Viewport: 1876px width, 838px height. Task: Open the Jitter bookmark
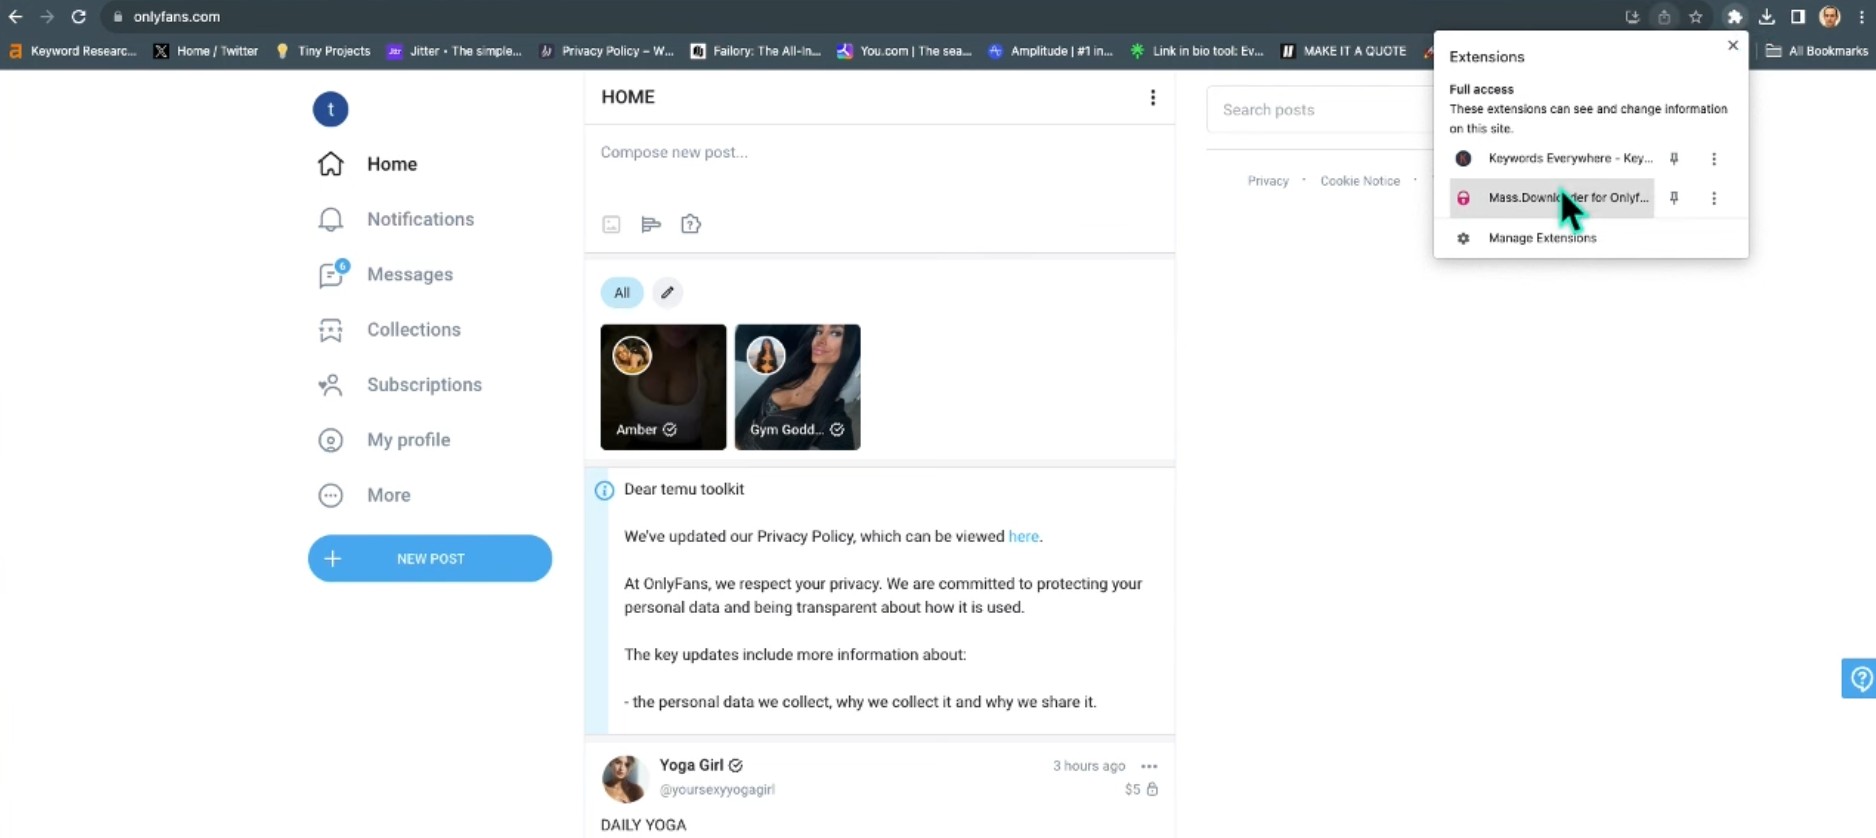[x=454, y=51]
